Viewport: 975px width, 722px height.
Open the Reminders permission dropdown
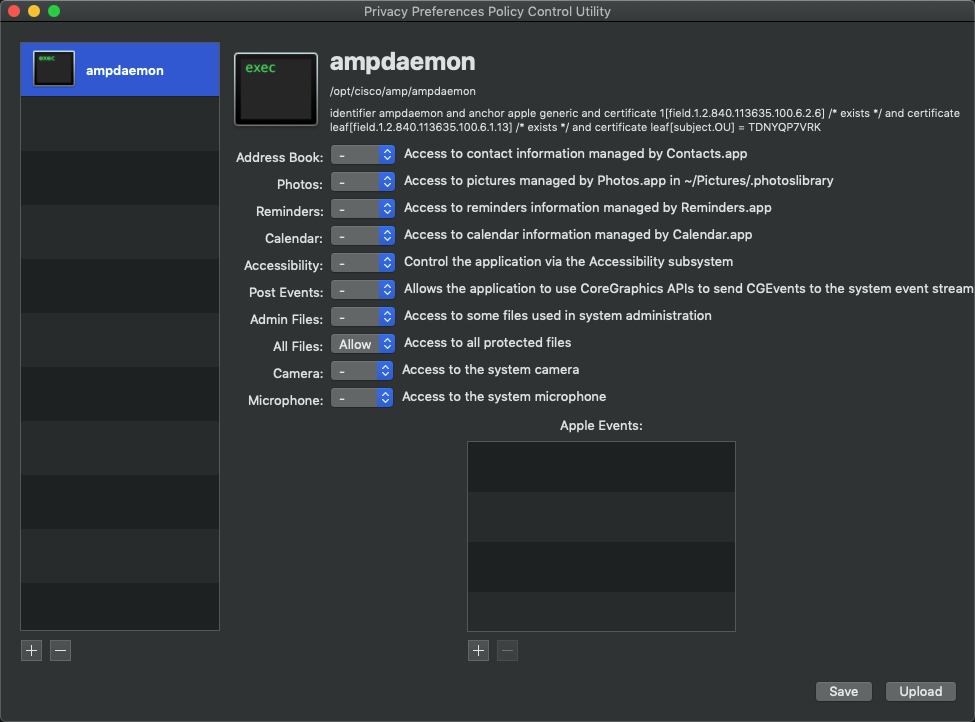(363, 208)
